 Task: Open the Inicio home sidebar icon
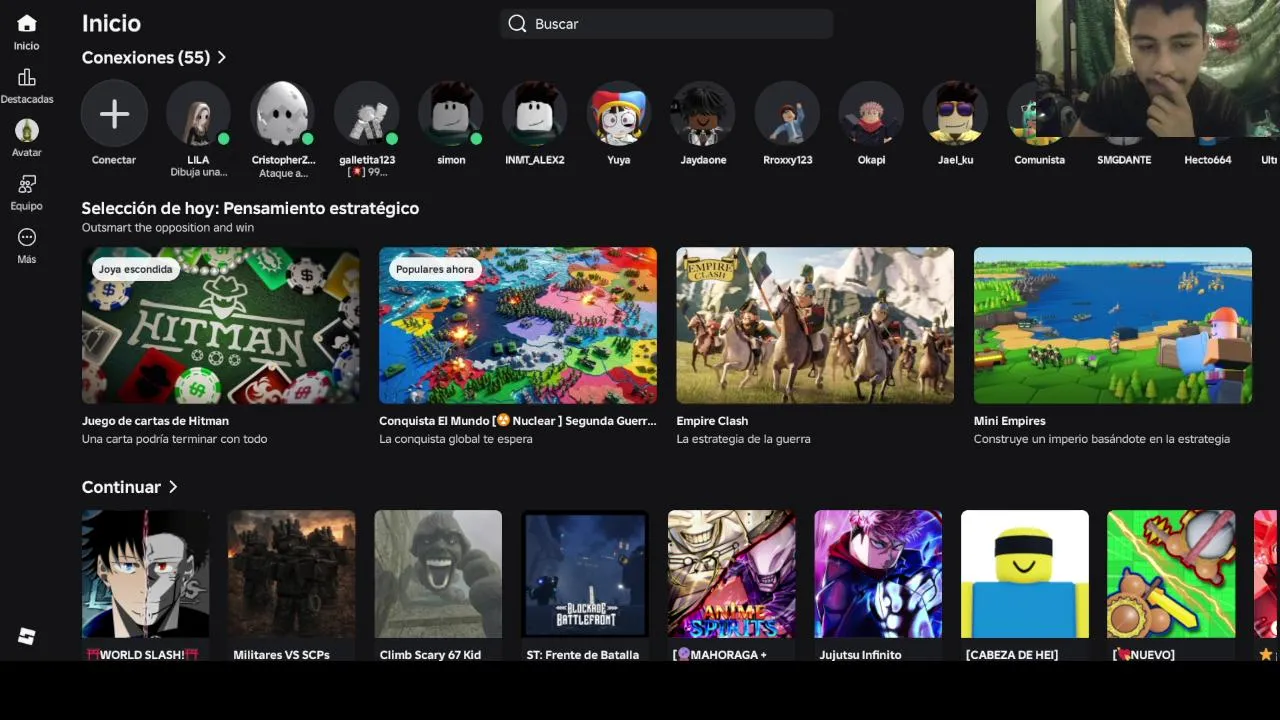[x=27, y=23]
